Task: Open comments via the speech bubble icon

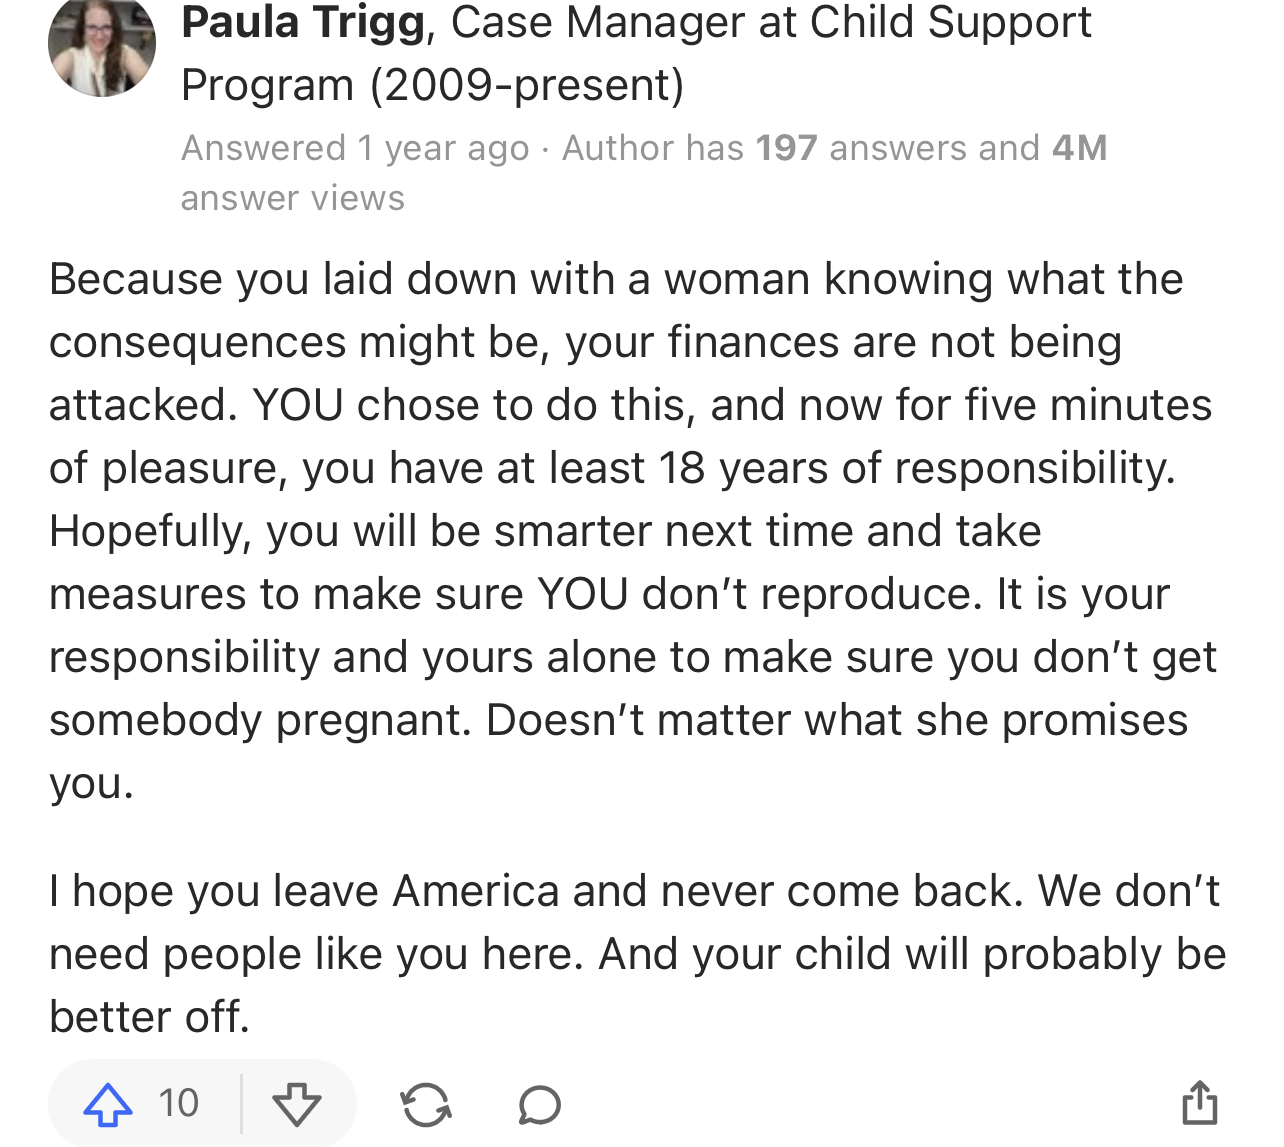Action: tap(540, 1105)
